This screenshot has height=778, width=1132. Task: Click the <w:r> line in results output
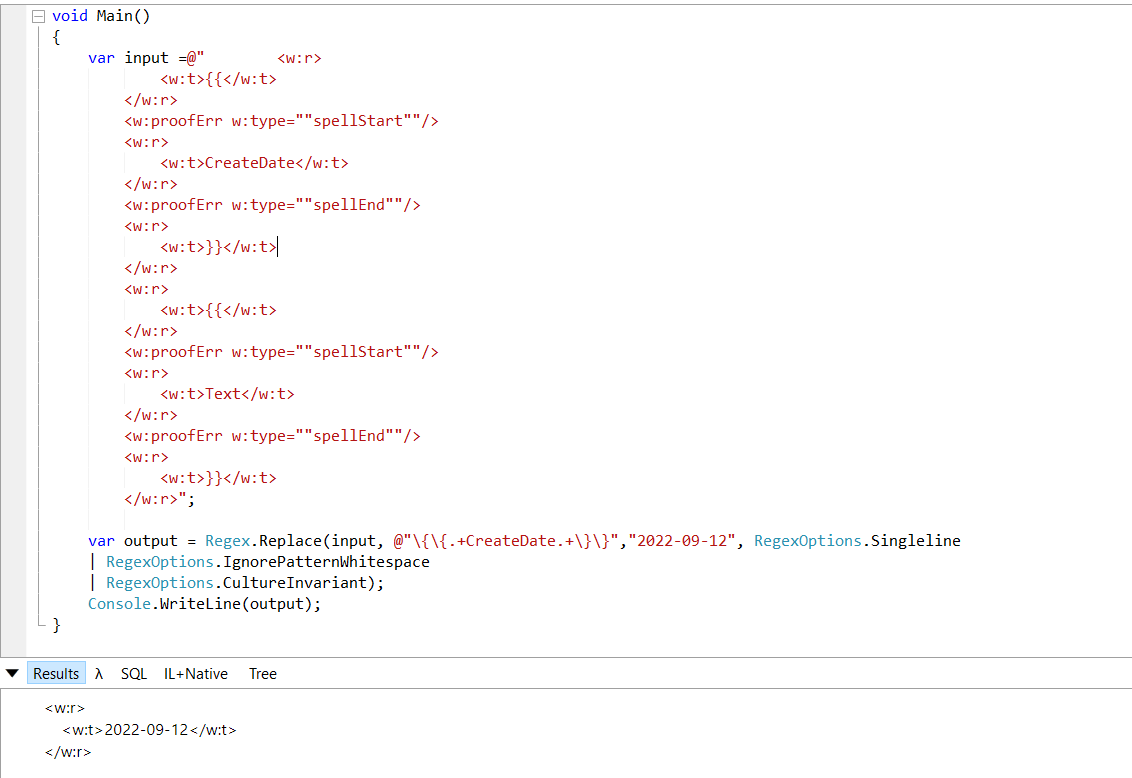(65, 708)
